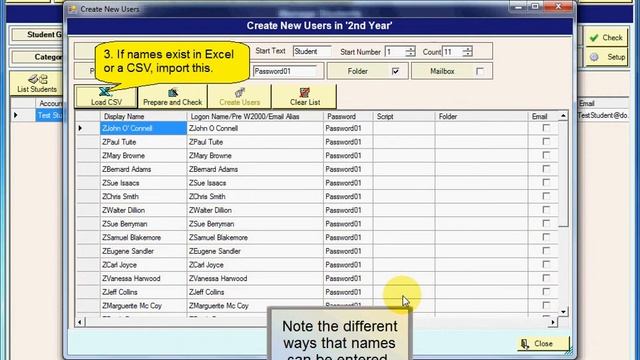The height and width of the screenshot is (360, 640).
Task: Enable Email checkbox for ZChris Smith
Action: (546, 196)
